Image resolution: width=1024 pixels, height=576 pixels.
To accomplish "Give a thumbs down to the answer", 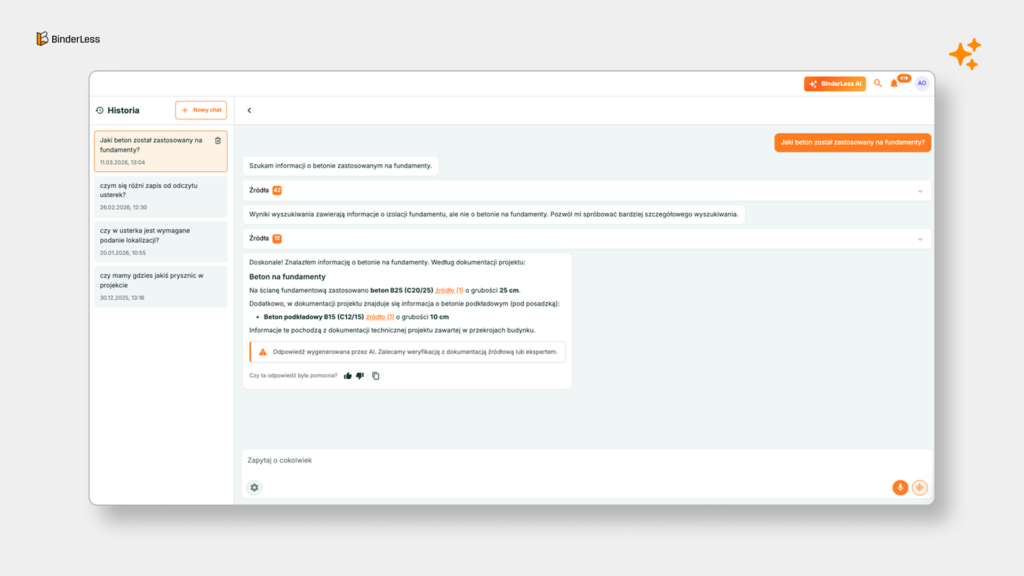I will point(359,375).
